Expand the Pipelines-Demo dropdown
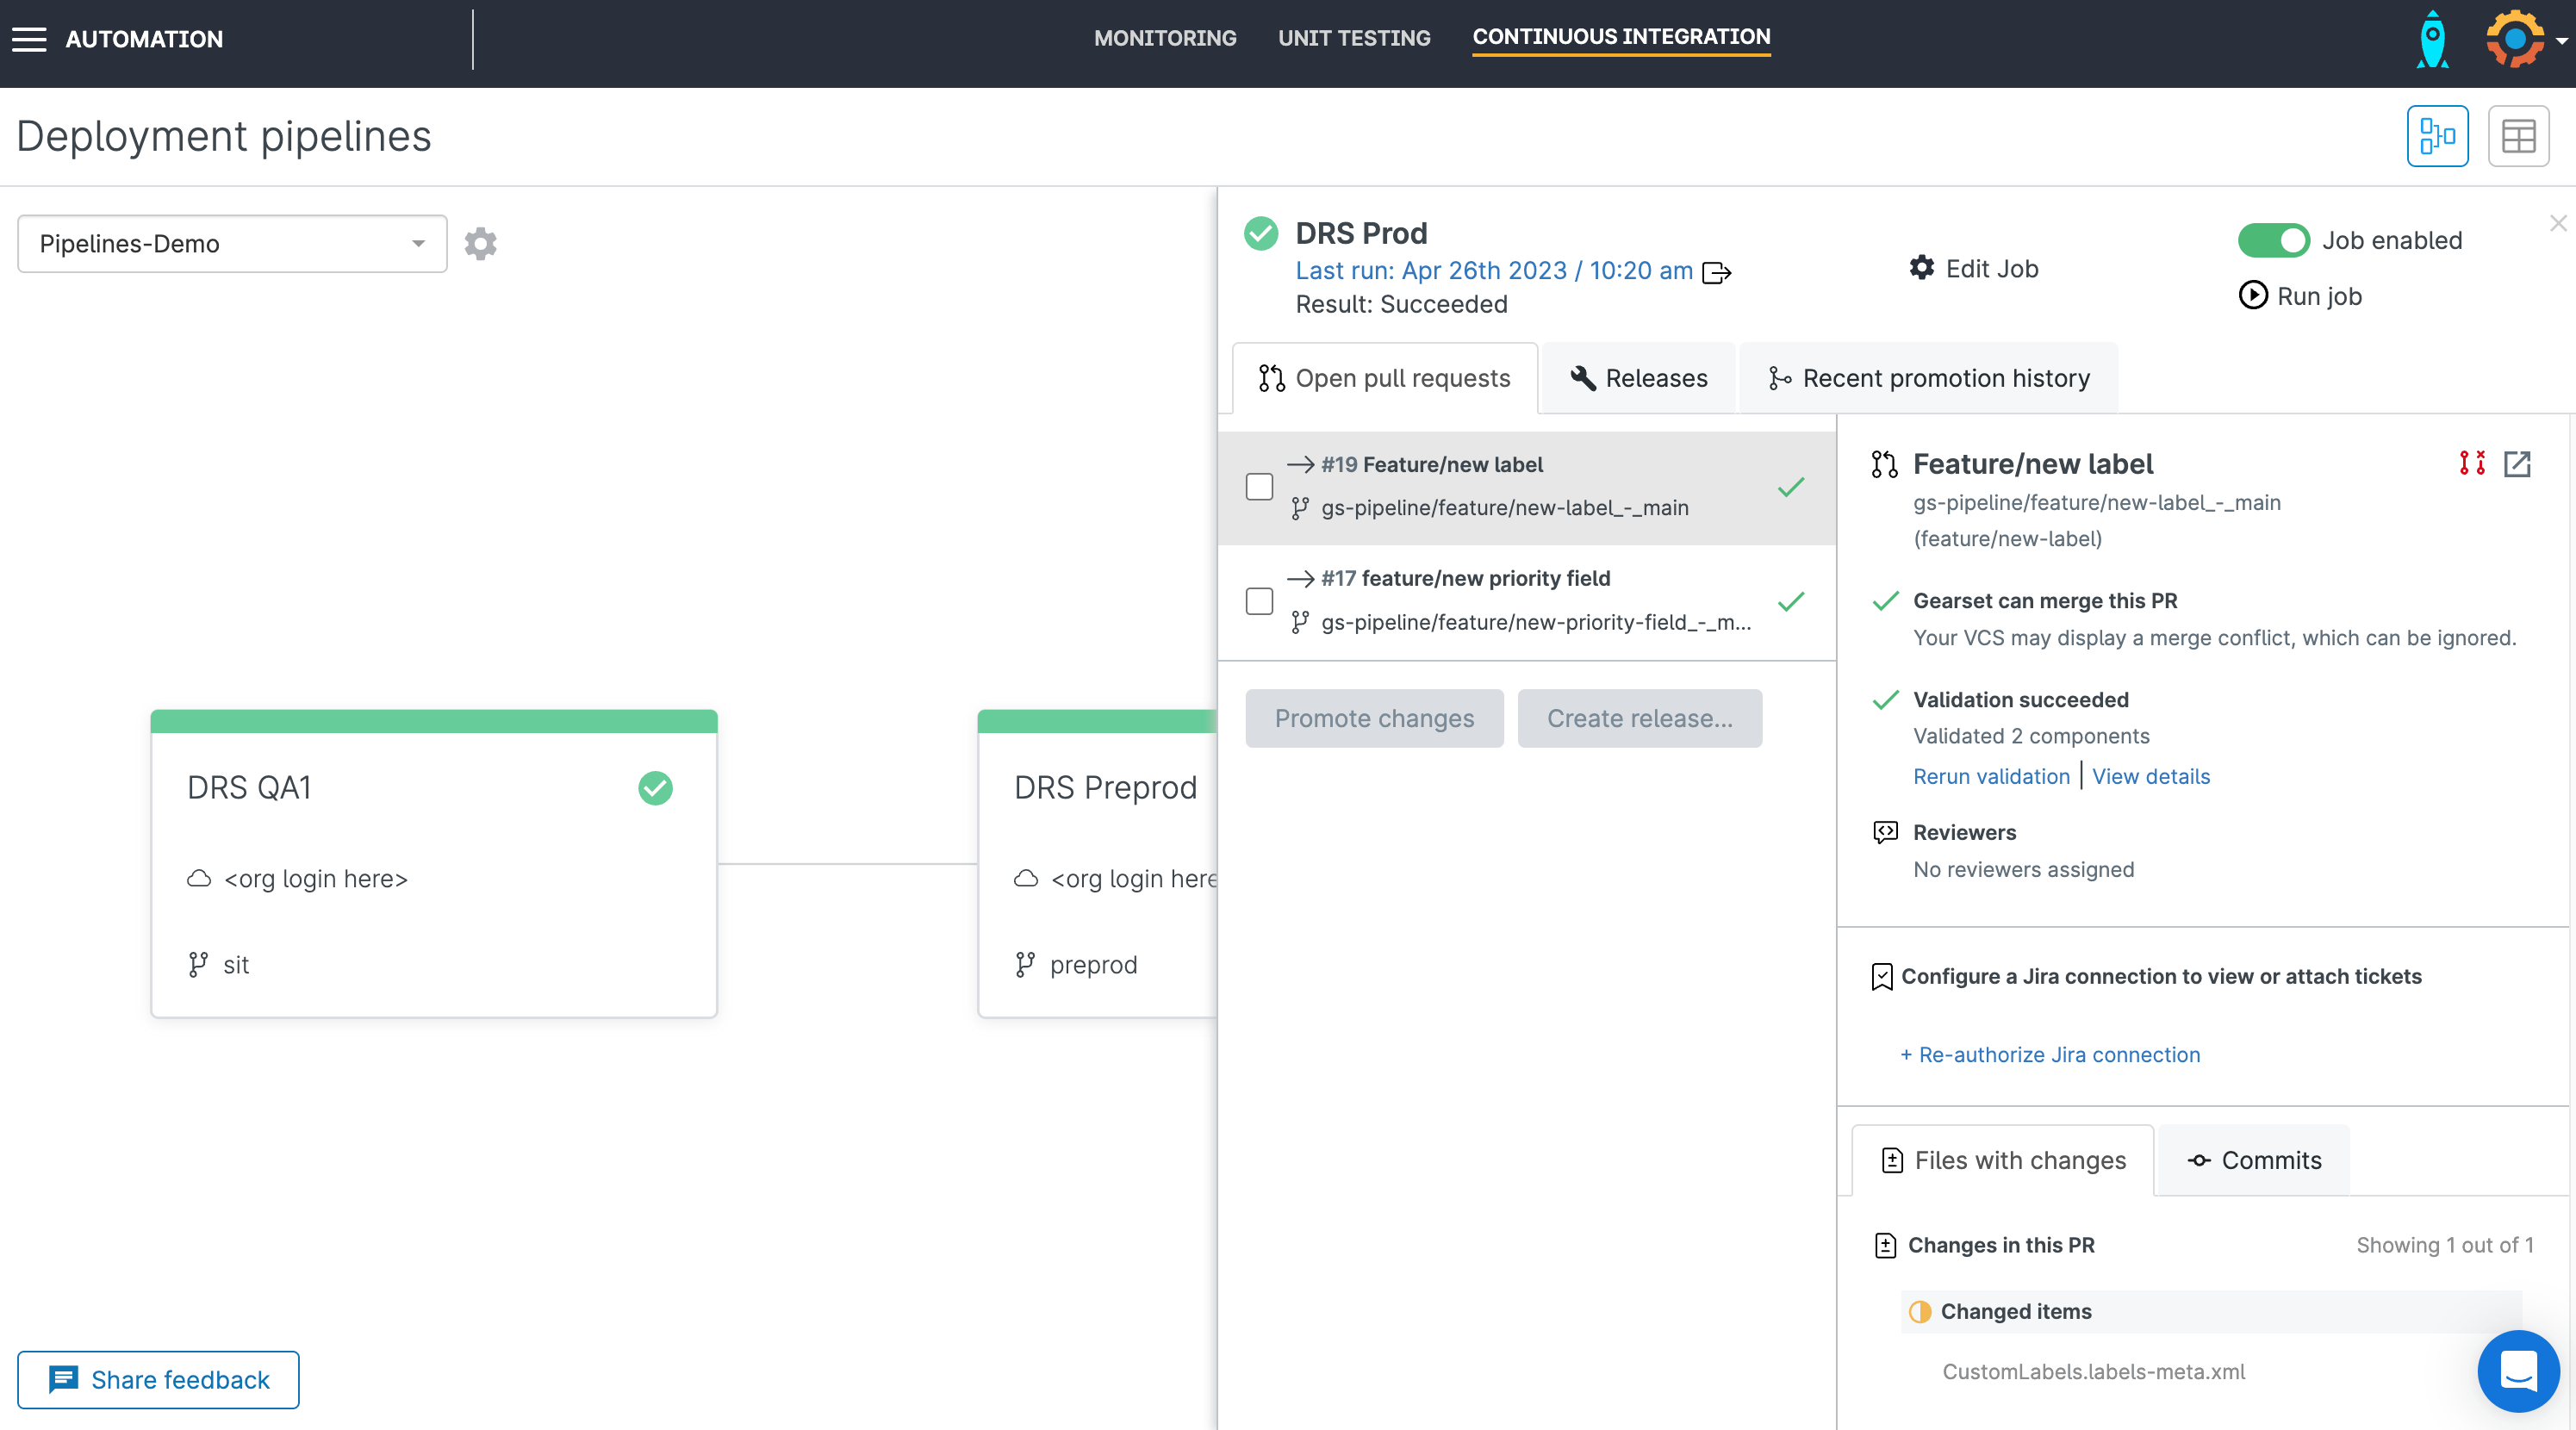This screenshot has height=1430, width=2576. click(232, 244)
